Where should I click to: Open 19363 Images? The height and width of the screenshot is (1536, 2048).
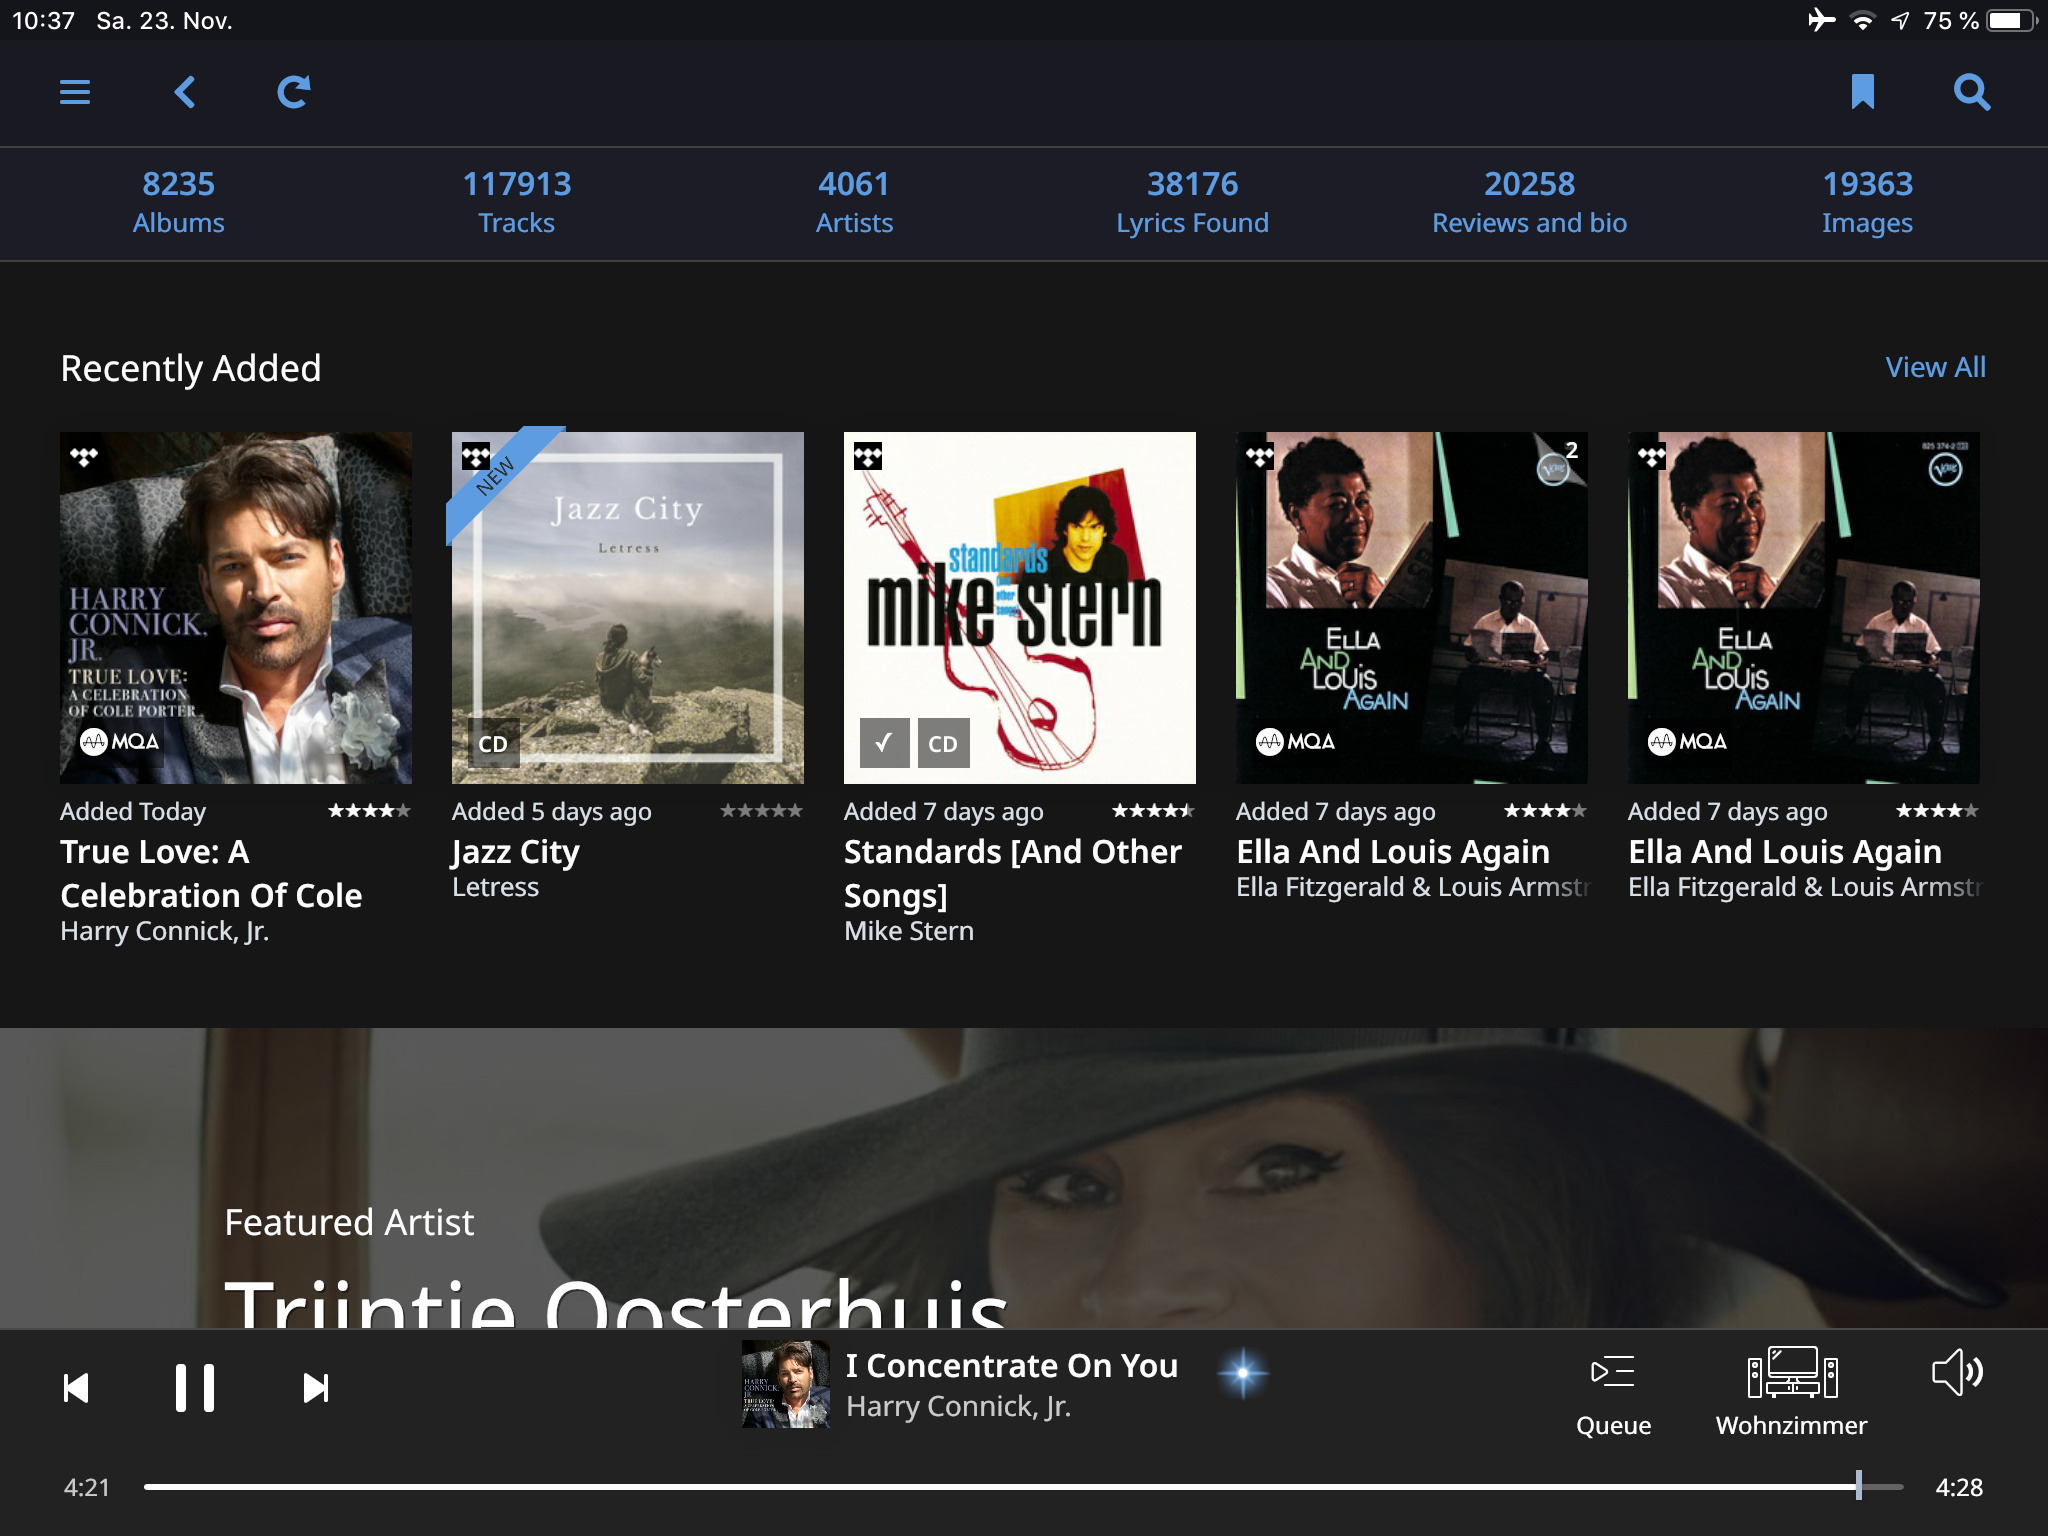point(1867,203)
